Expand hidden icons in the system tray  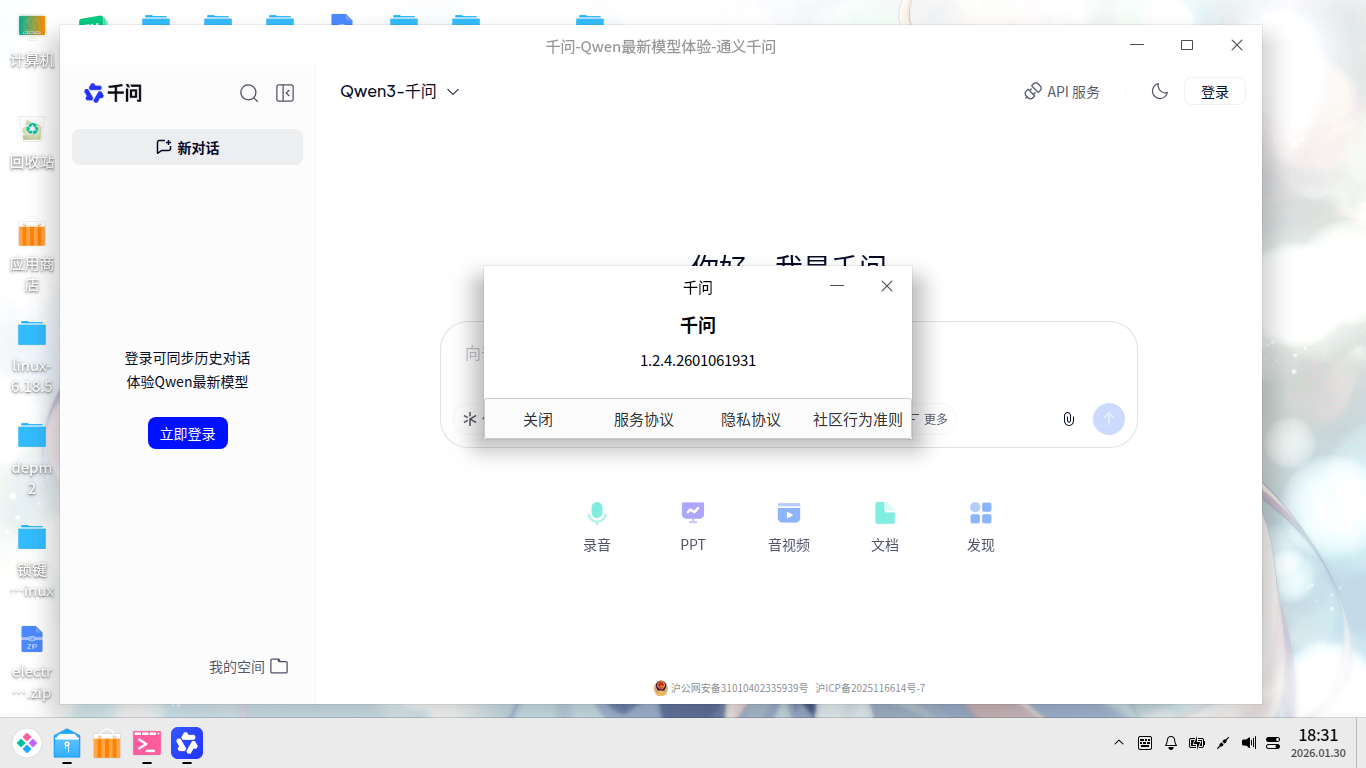click(1118, 743)
